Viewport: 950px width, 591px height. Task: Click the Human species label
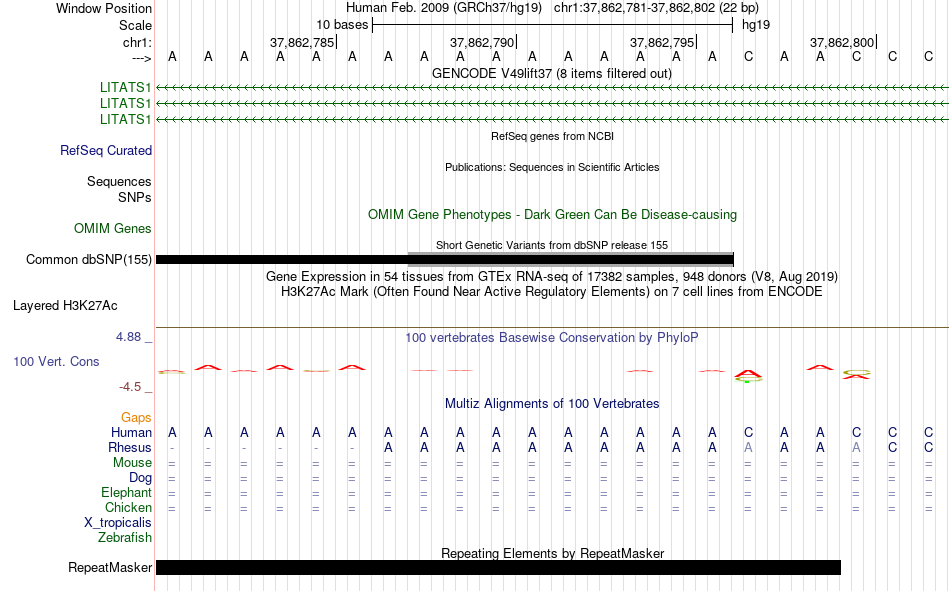coord(131,433)
